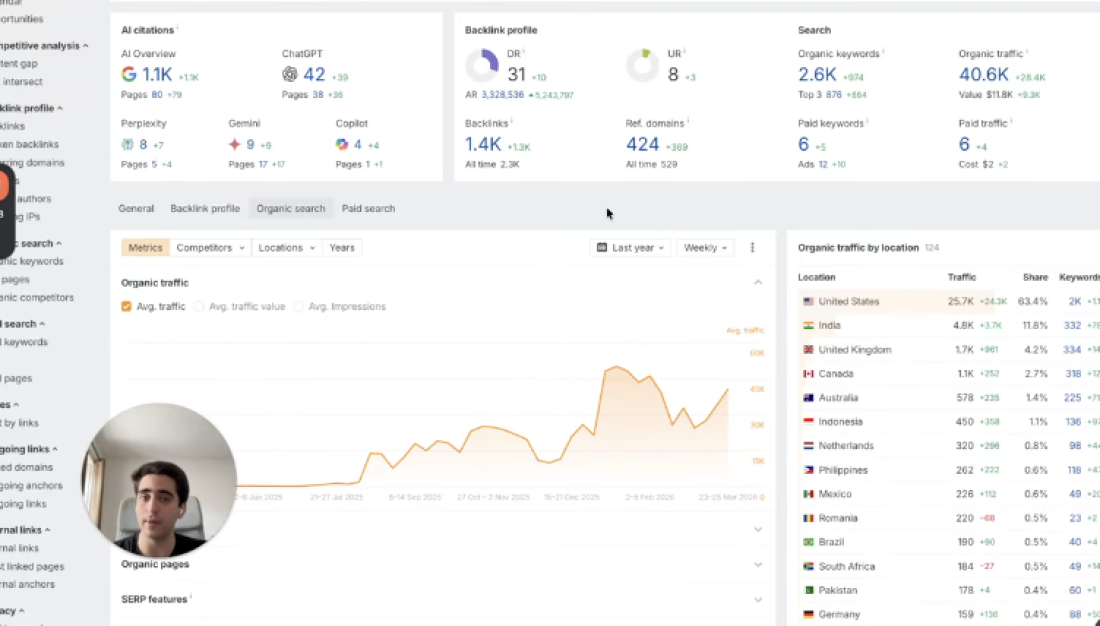Open the Paid search tab
Image resolution: width=1100 pixels, height=626 pixels.
coord(368,208)
